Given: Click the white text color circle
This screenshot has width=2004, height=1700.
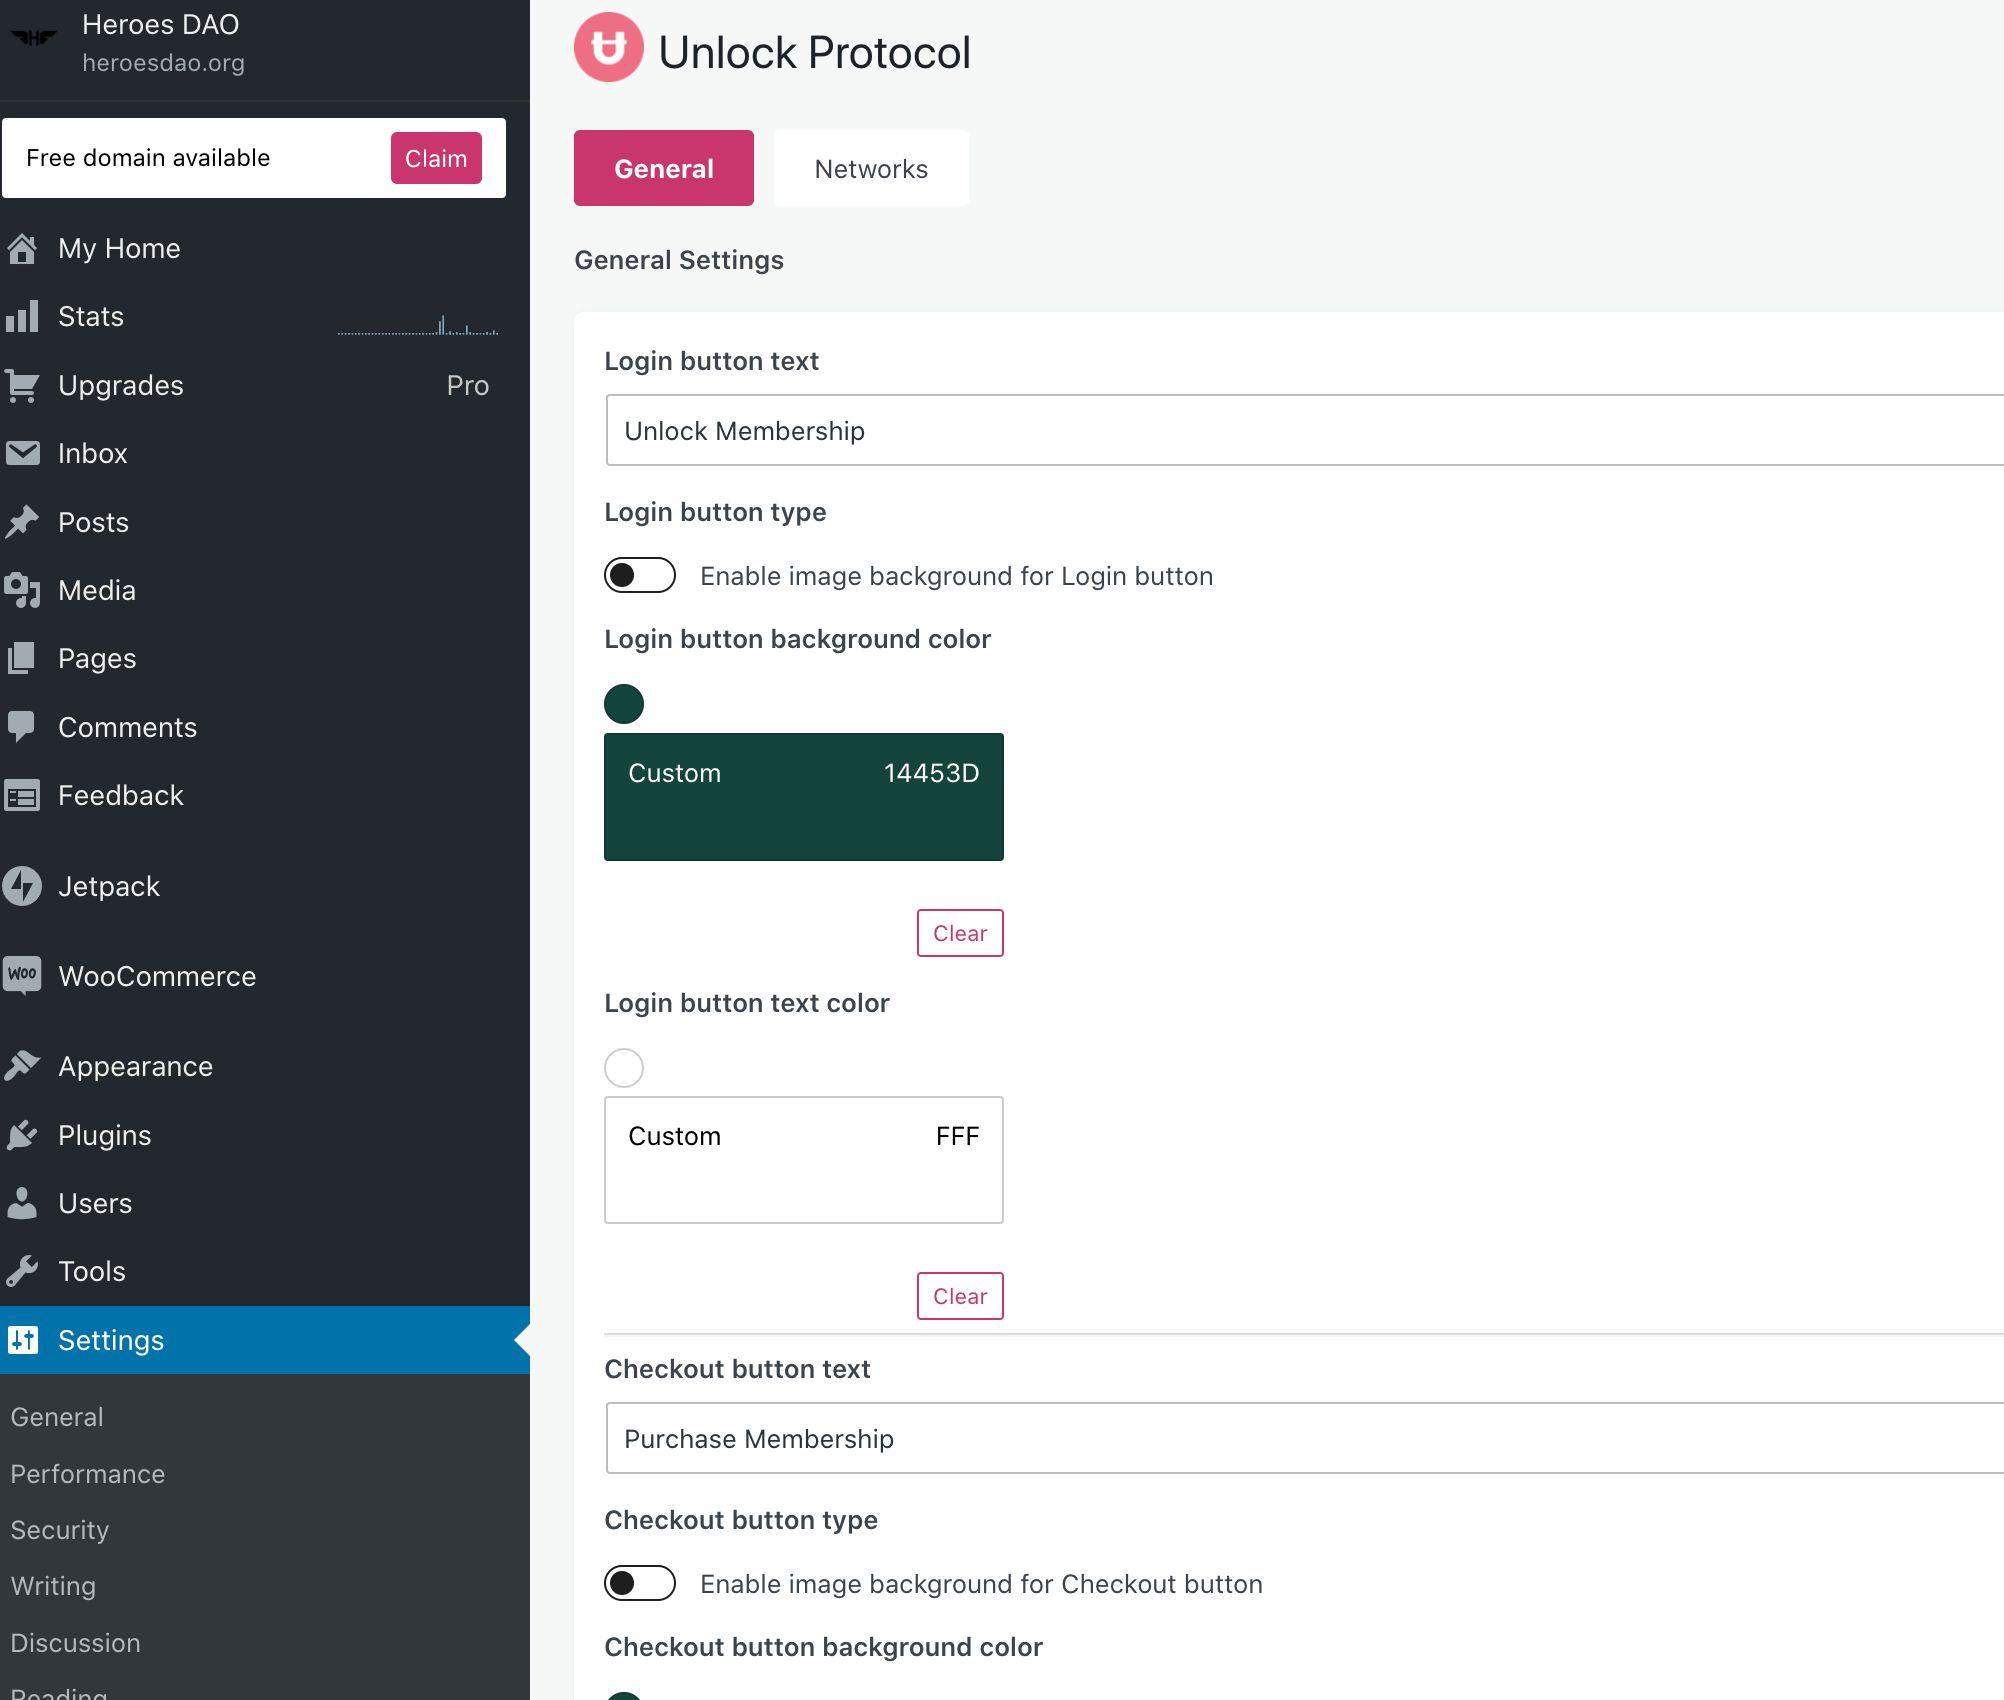Looking at the screenshot, I should point(624,1068).
